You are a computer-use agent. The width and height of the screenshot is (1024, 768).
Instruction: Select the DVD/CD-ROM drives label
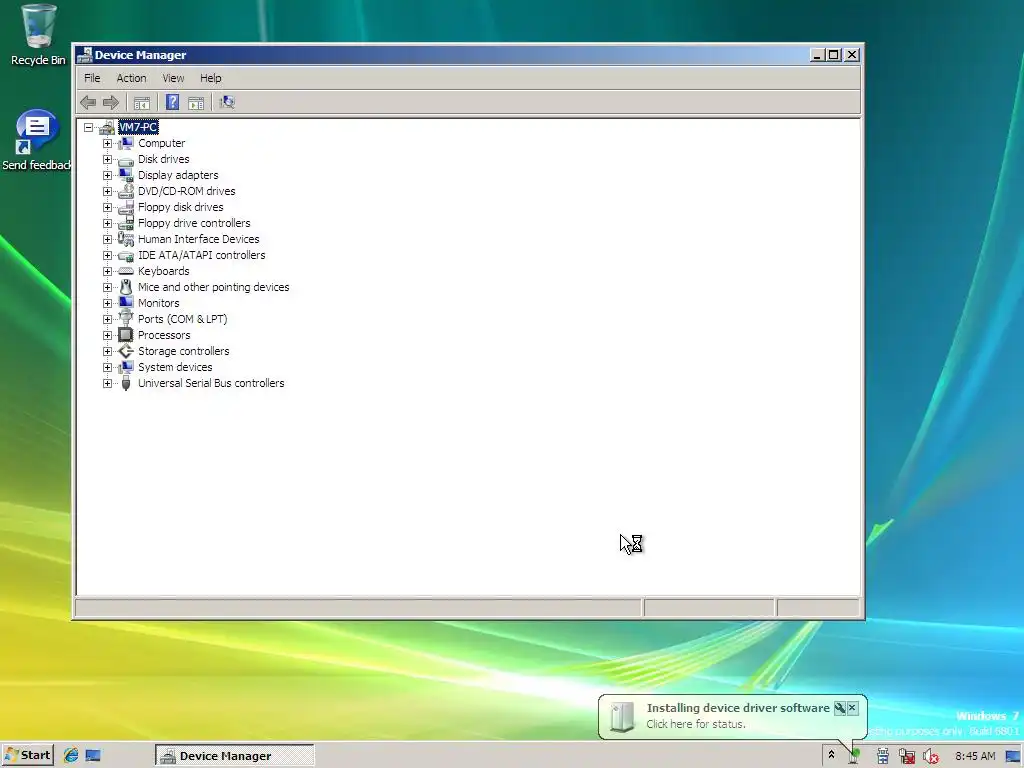[x=187, y=191]
